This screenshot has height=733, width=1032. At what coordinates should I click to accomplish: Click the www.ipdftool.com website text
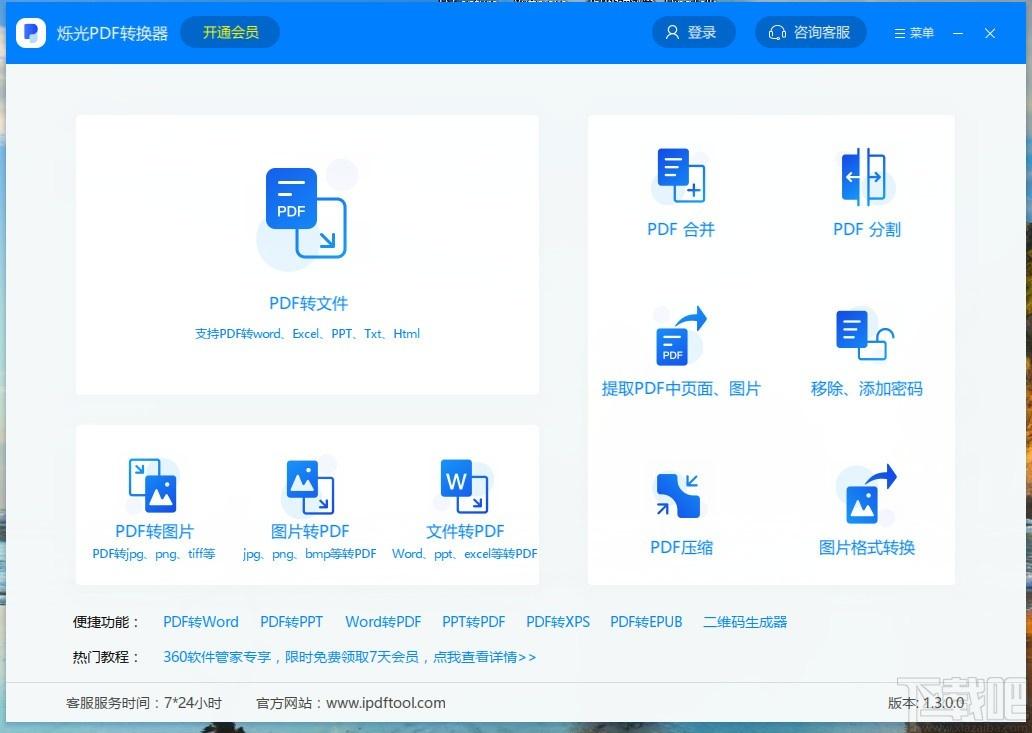point(386,703)
